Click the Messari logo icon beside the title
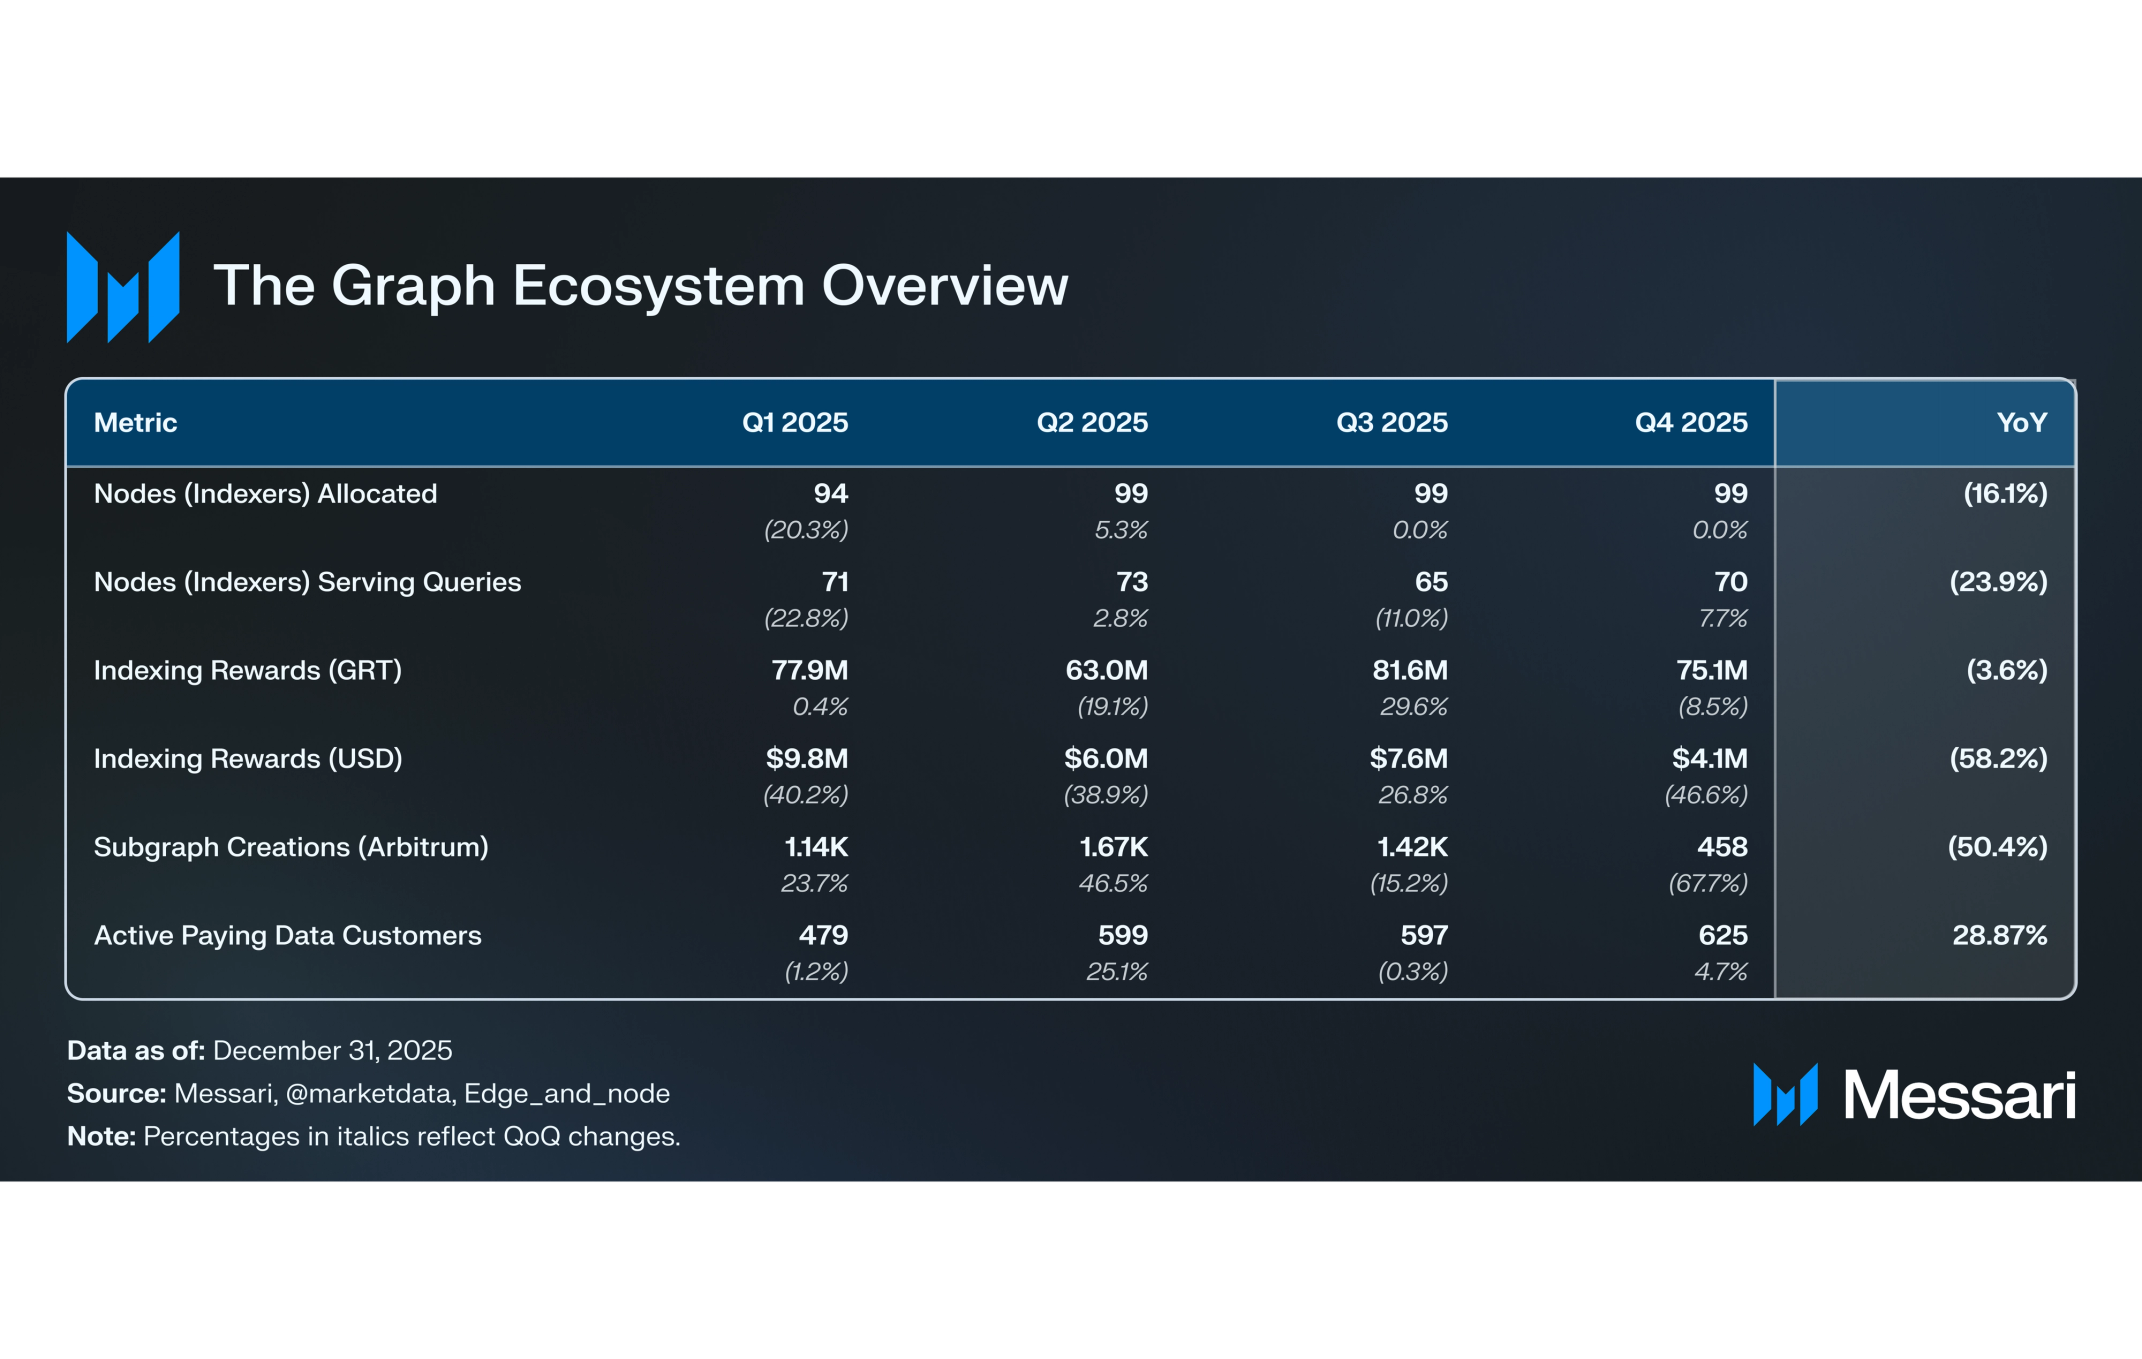Screen dimensions: 2142x1359 [123, 287]
